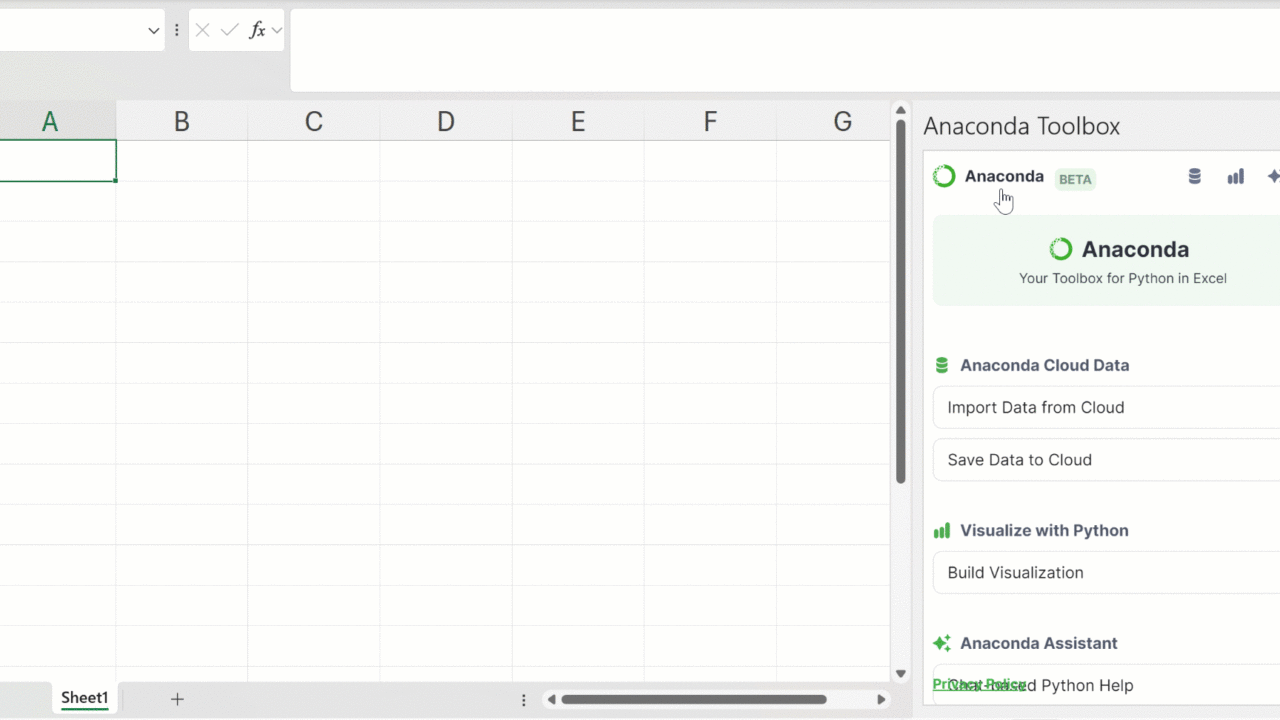Click the Visualize with Python heading
Image resolution: width=1280 pixels, height=720 pixels.
1044,530
